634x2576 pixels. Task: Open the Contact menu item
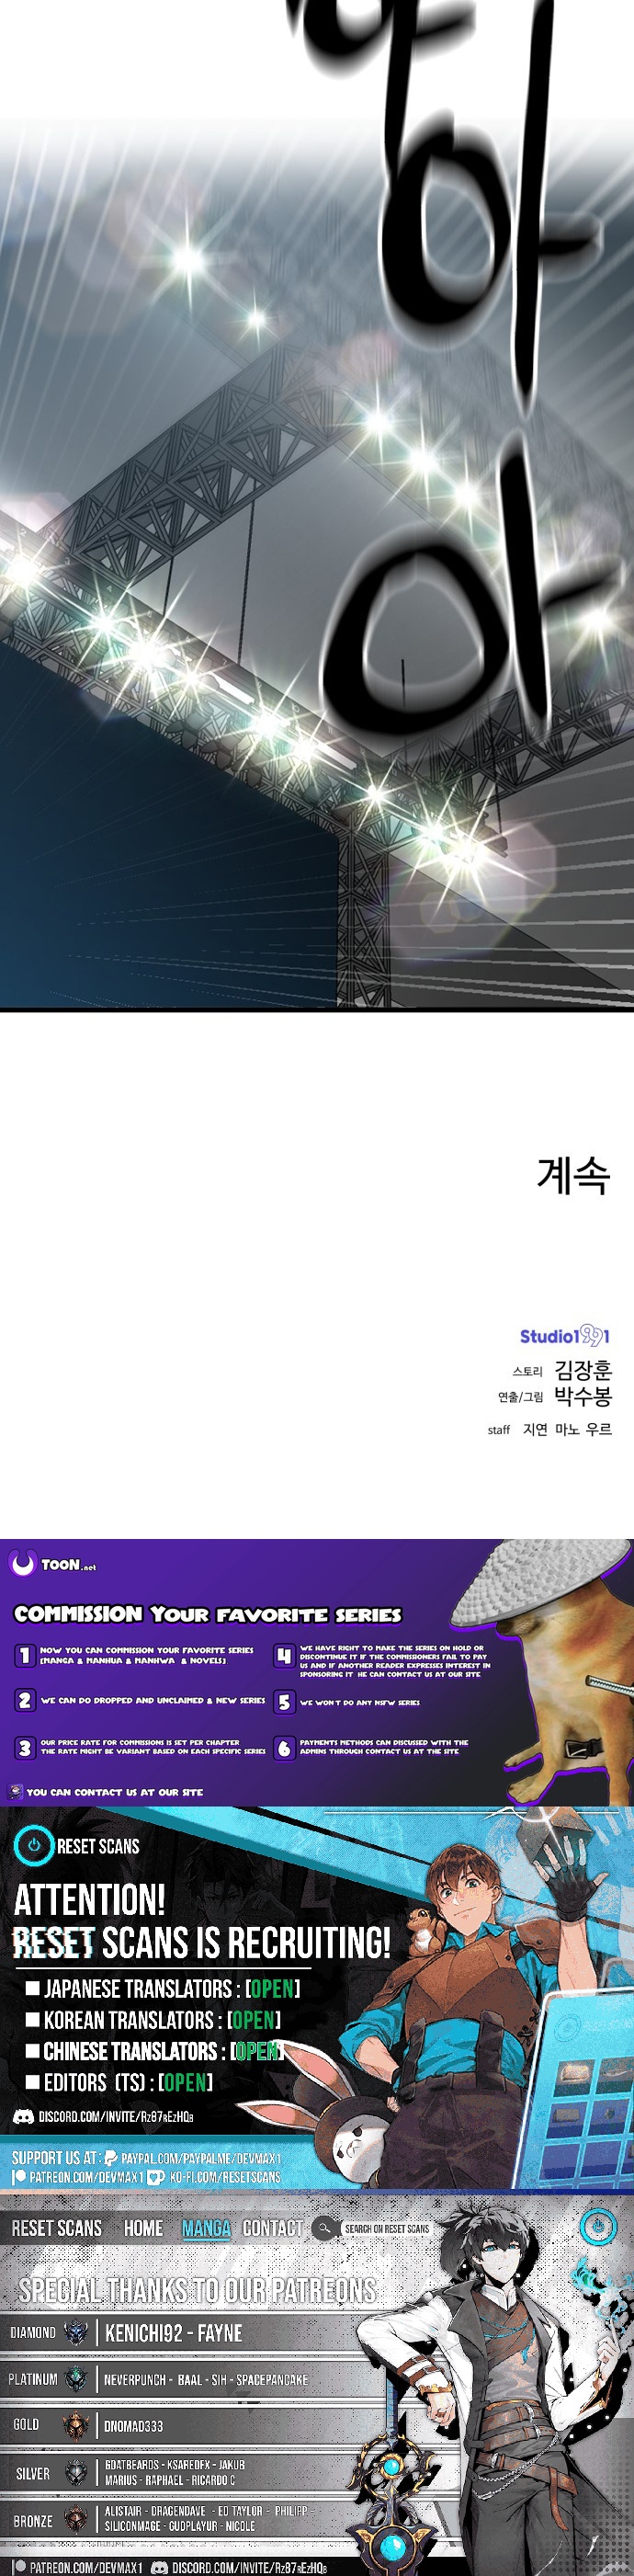click(x=273, y=2228)
